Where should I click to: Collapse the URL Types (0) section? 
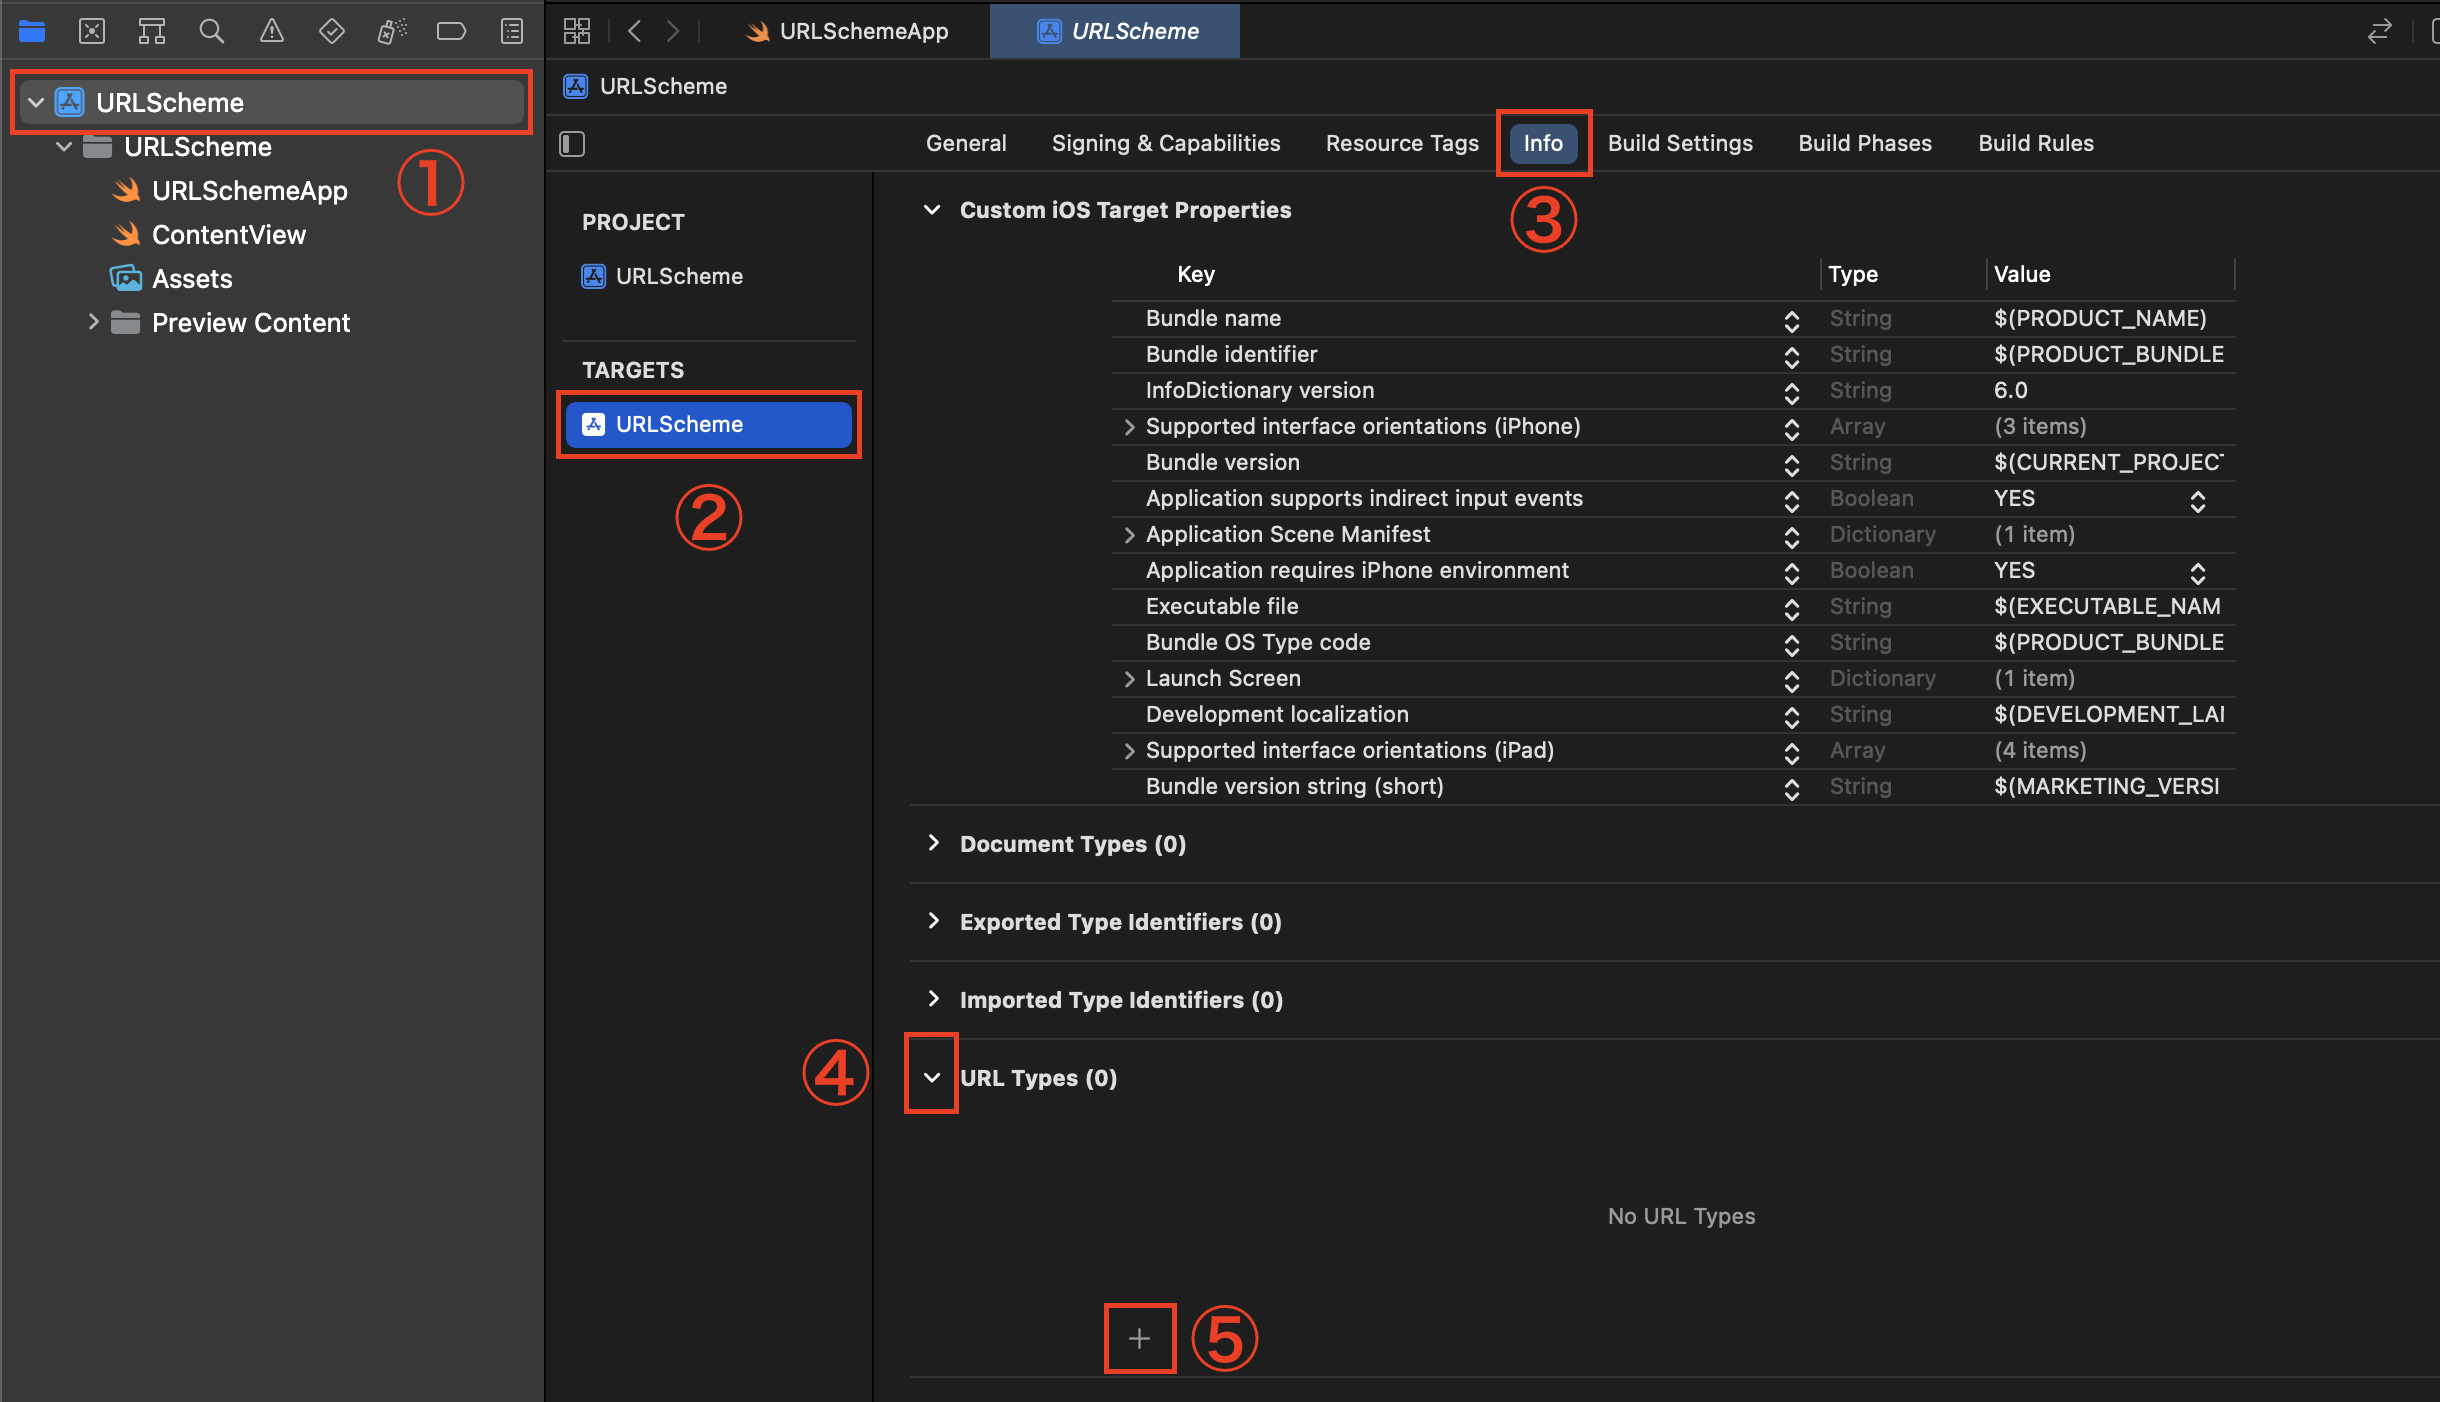(x=932, y=1077)
